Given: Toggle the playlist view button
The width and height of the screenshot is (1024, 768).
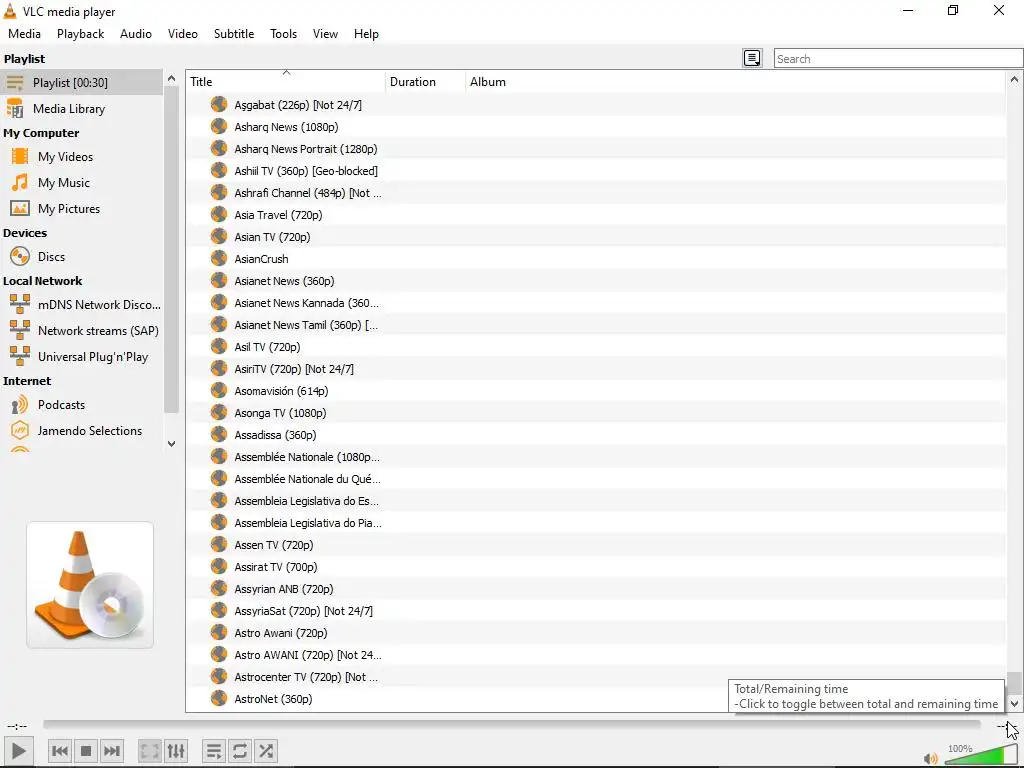Looking at the screenshot, I should point(214,751).
